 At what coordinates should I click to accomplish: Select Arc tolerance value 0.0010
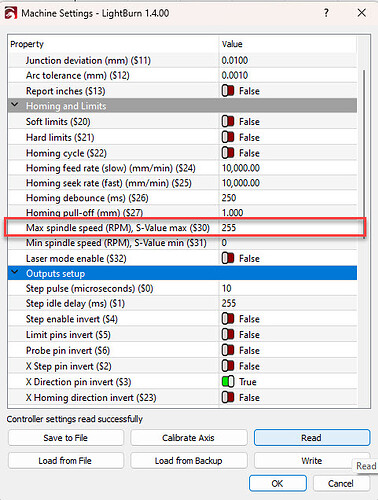235,75
